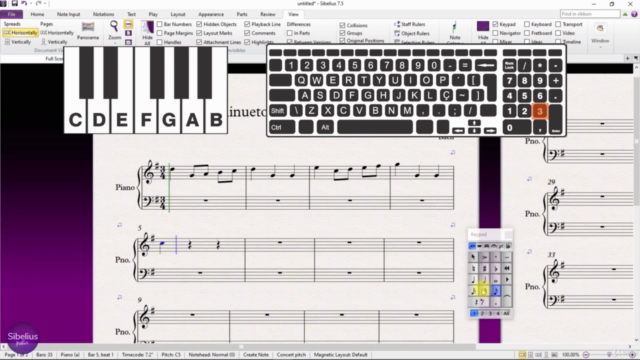Collapse the ribbon with up arrow
Viewport: 640px width, 360px height.
625,14
